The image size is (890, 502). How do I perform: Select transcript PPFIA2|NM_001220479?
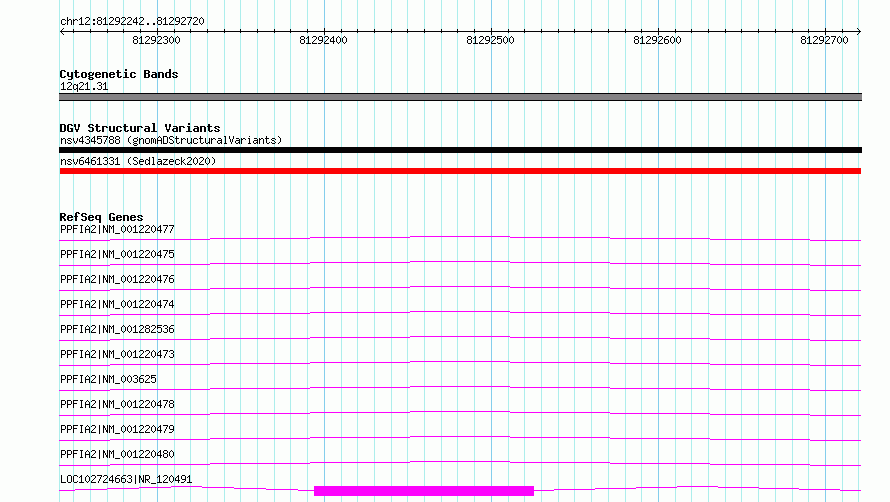pos(117,429)
